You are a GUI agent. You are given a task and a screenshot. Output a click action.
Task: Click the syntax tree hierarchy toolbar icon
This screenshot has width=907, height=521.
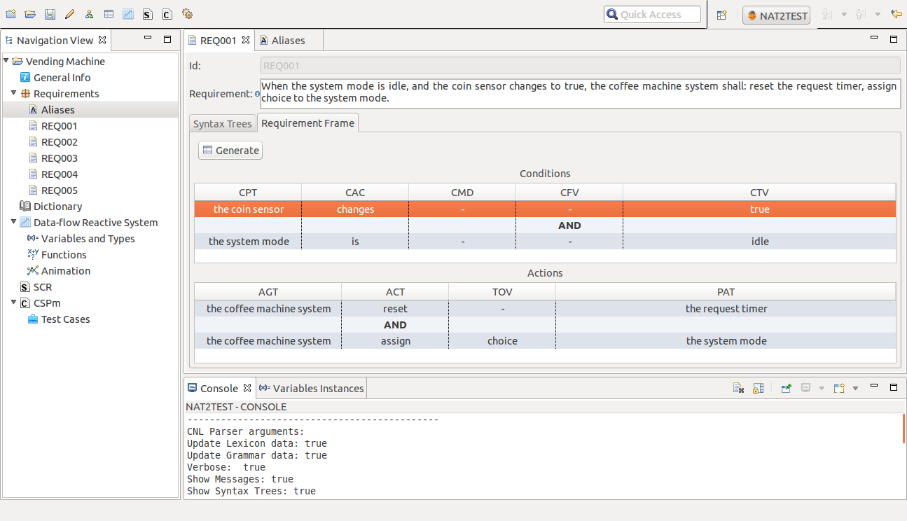[x=89, y=14]
